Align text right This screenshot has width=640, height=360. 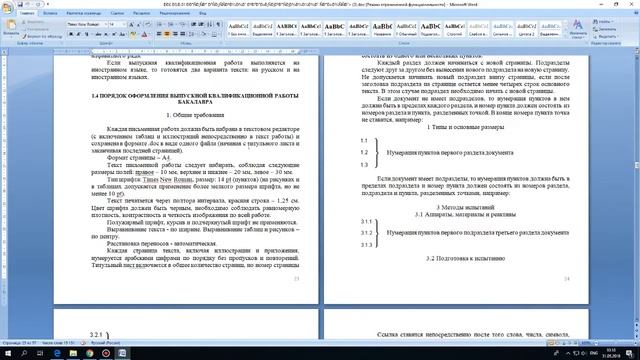coord(175,34)
